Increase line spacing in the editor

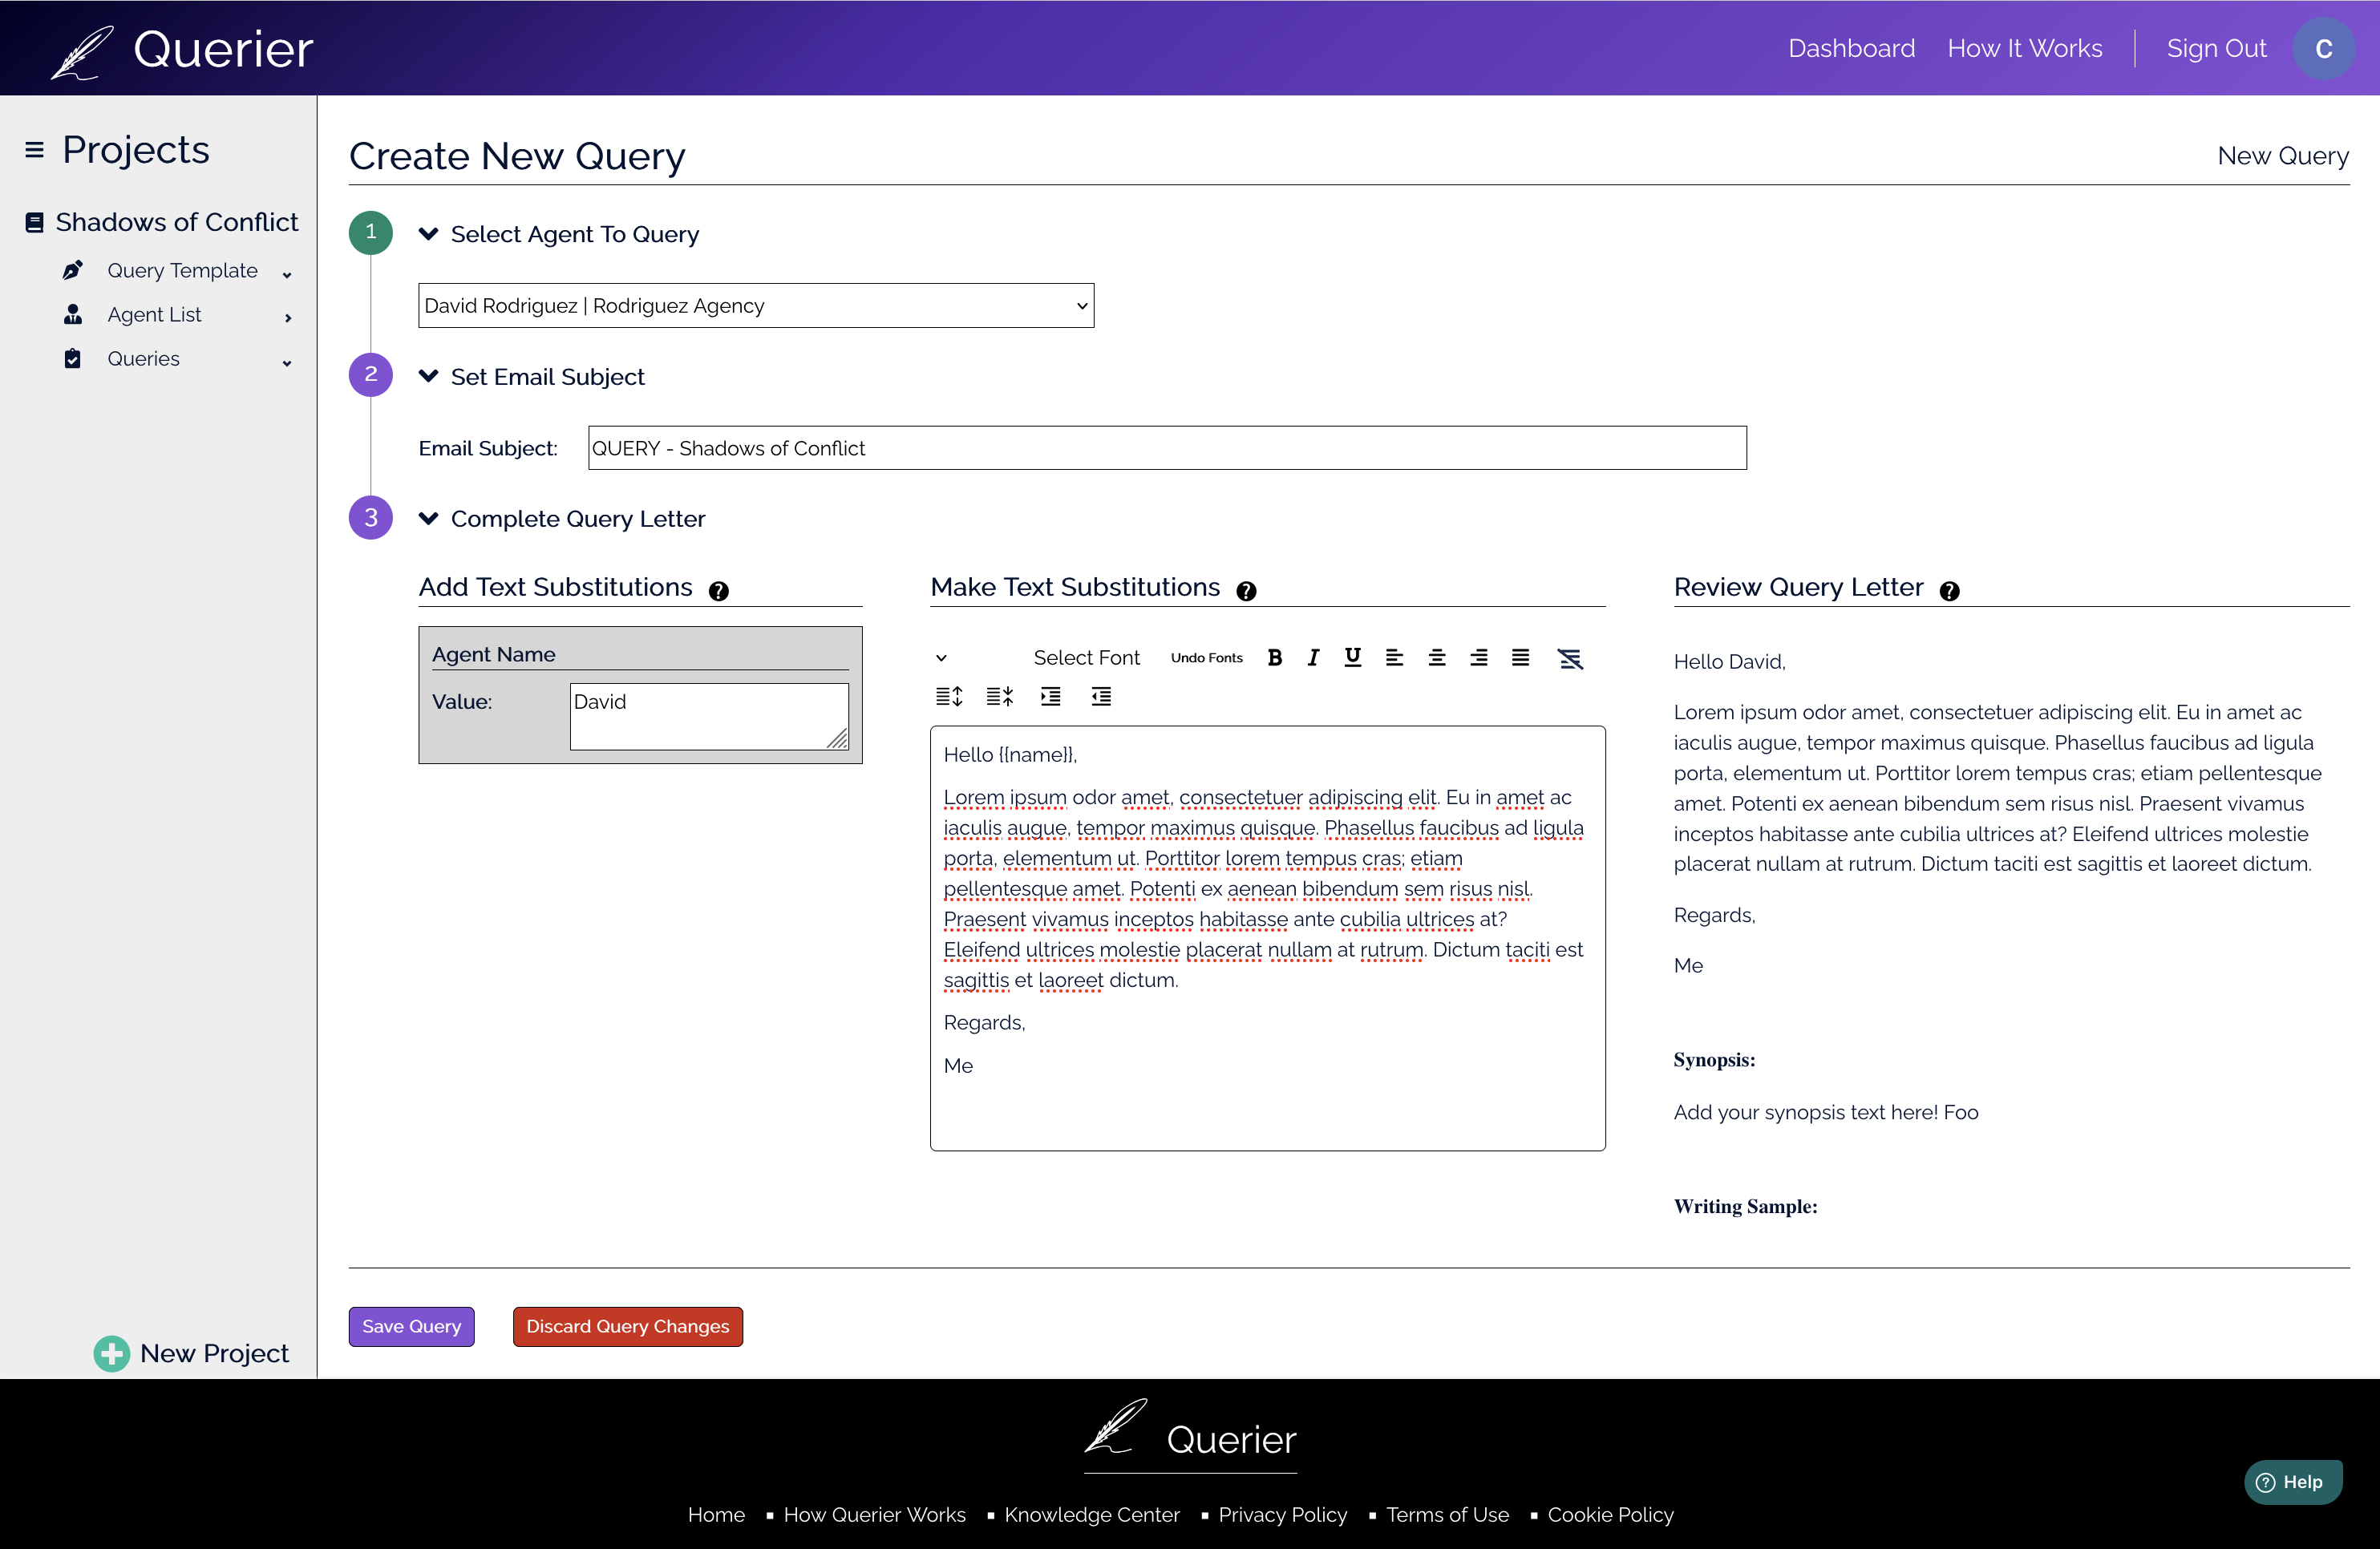point(948,697)
